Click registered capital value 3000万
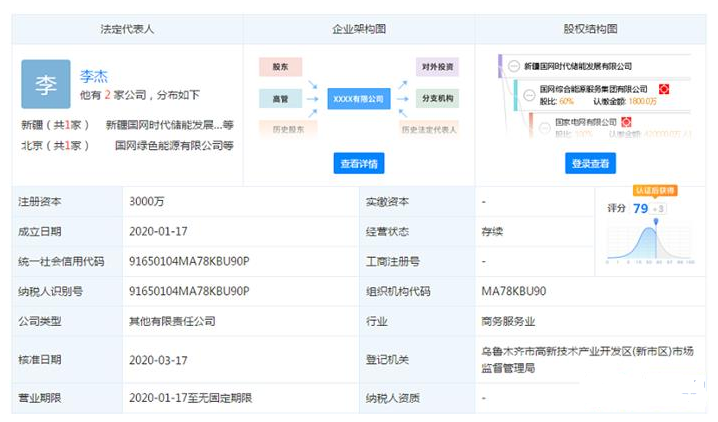 [x=147, y=201]
